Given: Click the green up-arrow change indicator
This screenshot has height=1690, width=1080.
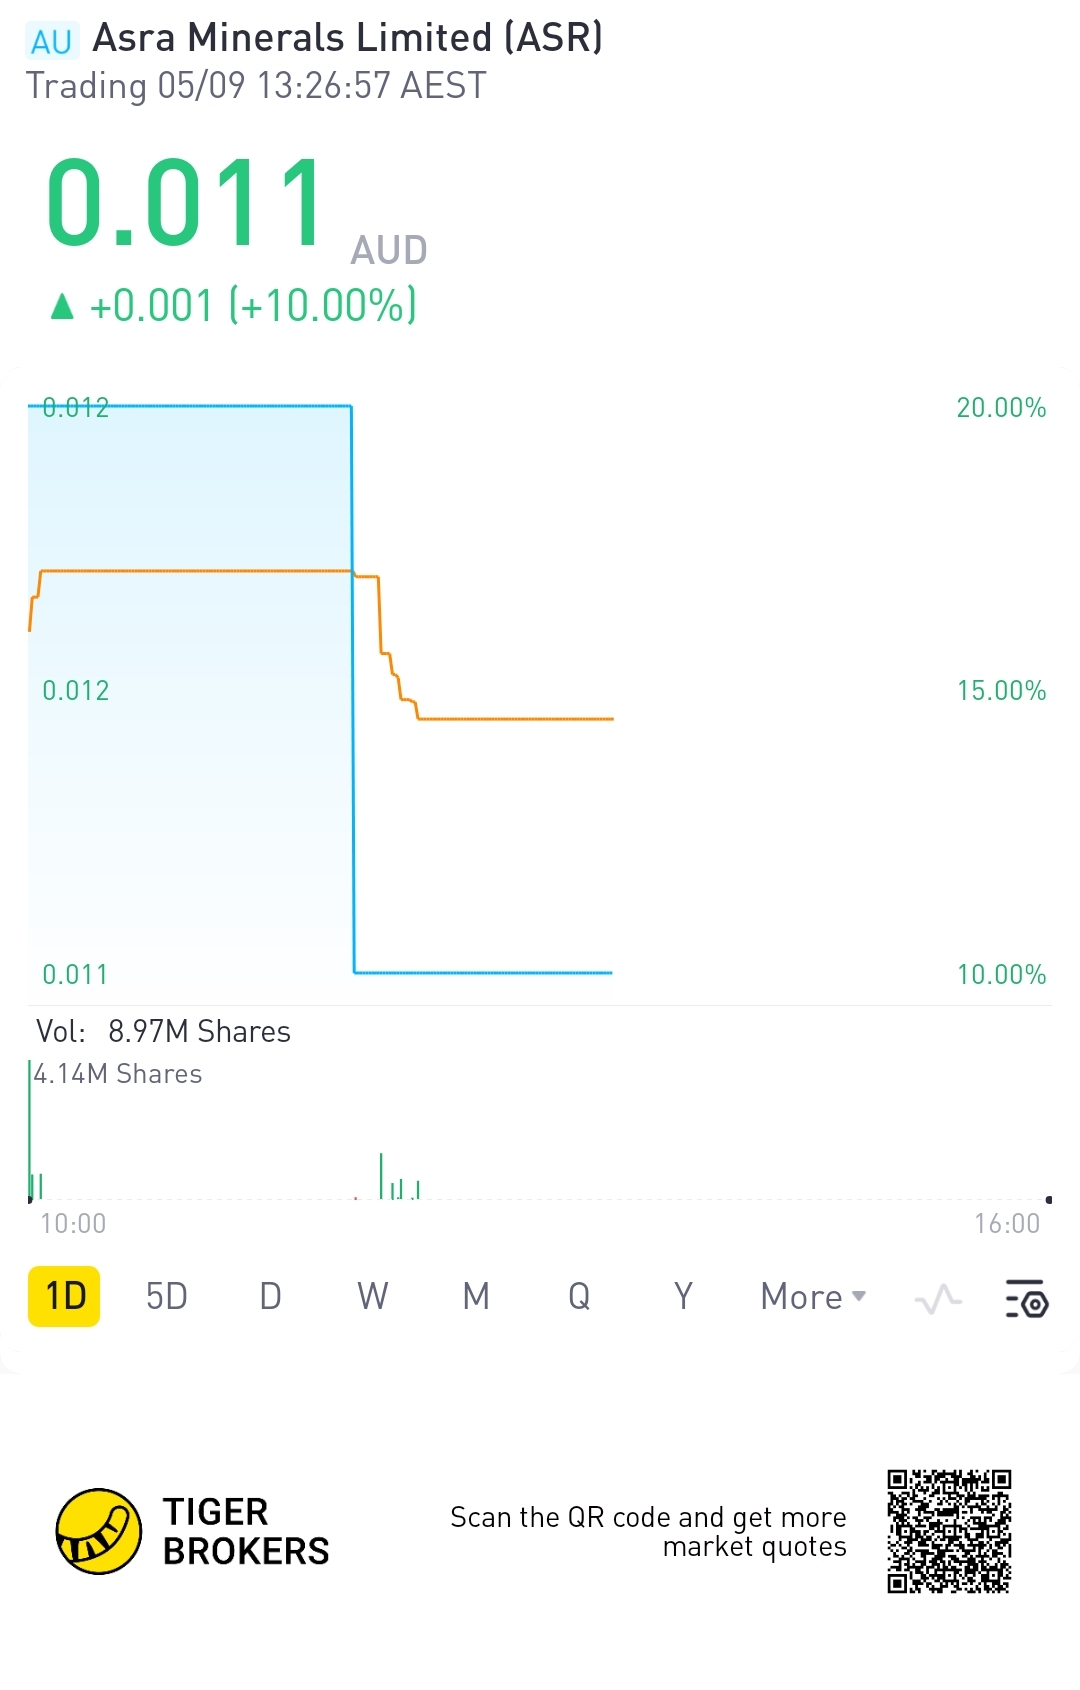Looking at the screenshot, I should pyautogui.click(x=62, y=306).
